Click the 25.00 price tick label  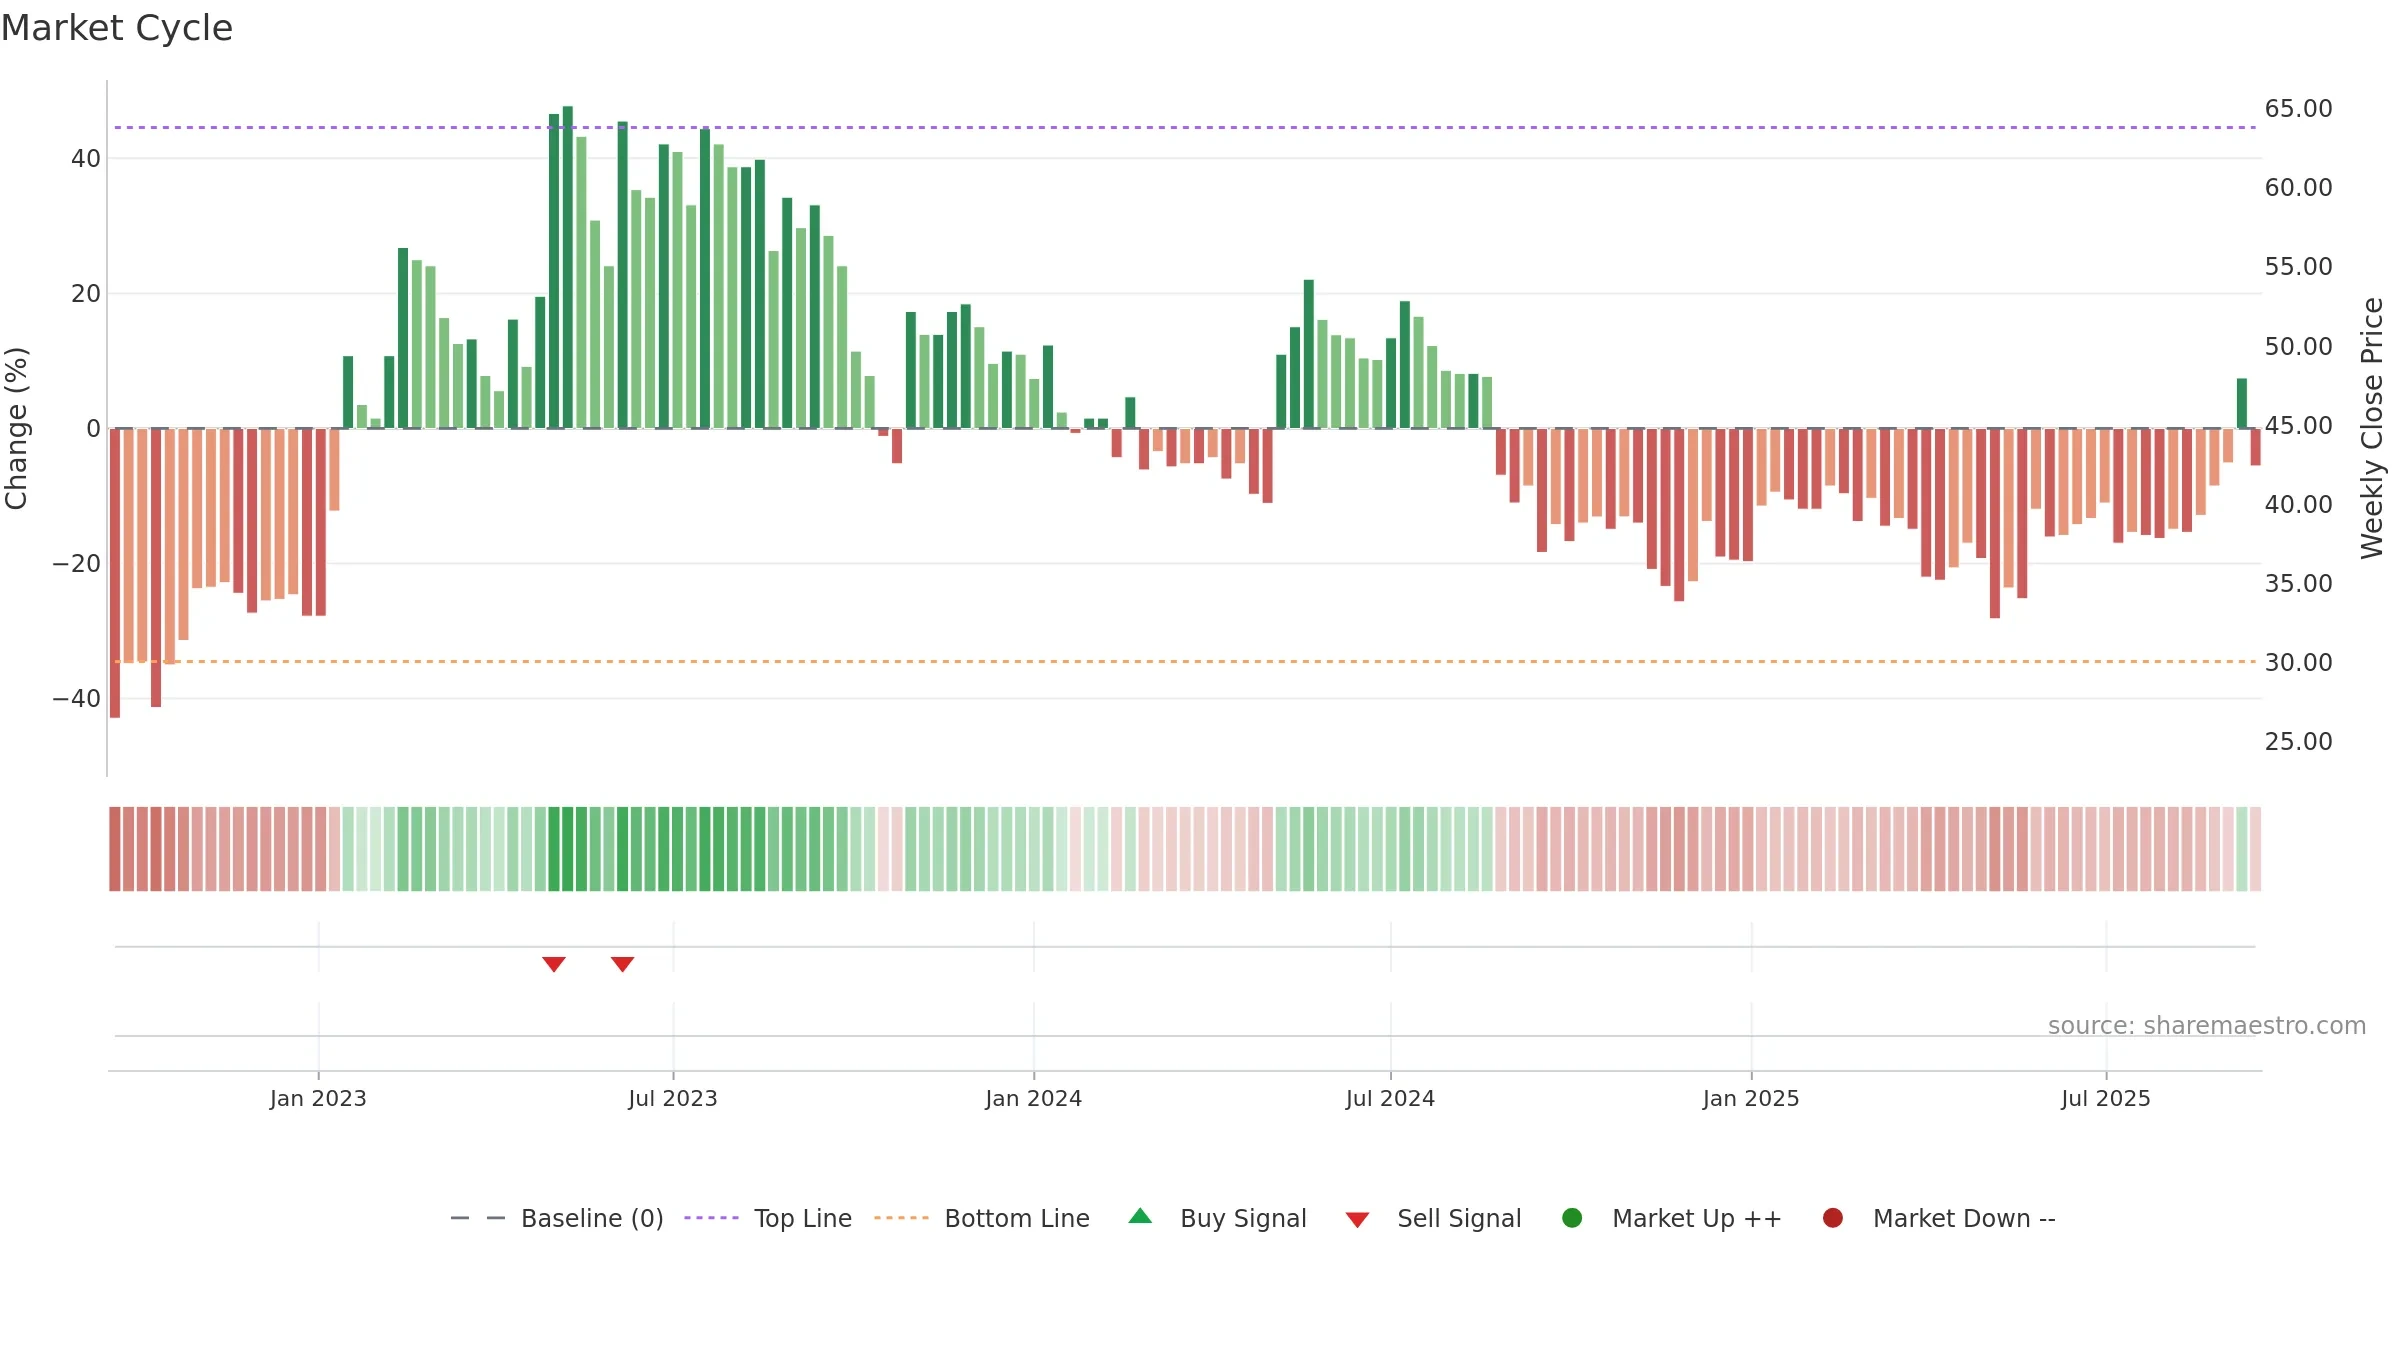coord(2298,742)
